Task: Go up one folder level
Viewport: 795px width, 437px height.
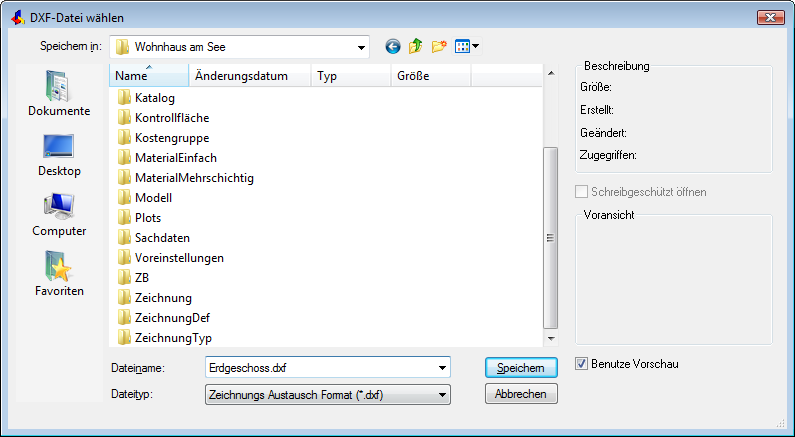Action: click(x=416, y=47)
